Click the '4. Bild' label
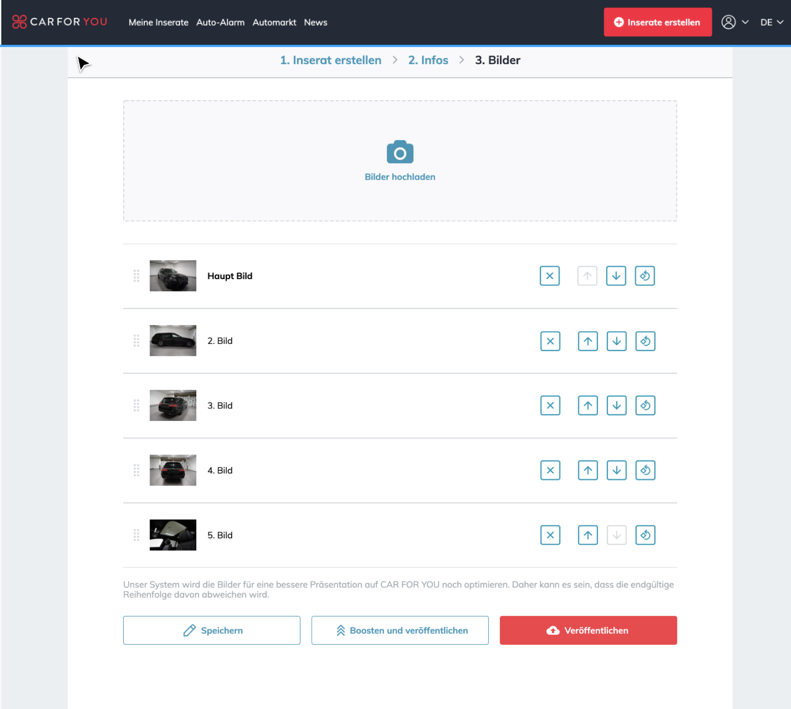 click(x=220, y=470)
